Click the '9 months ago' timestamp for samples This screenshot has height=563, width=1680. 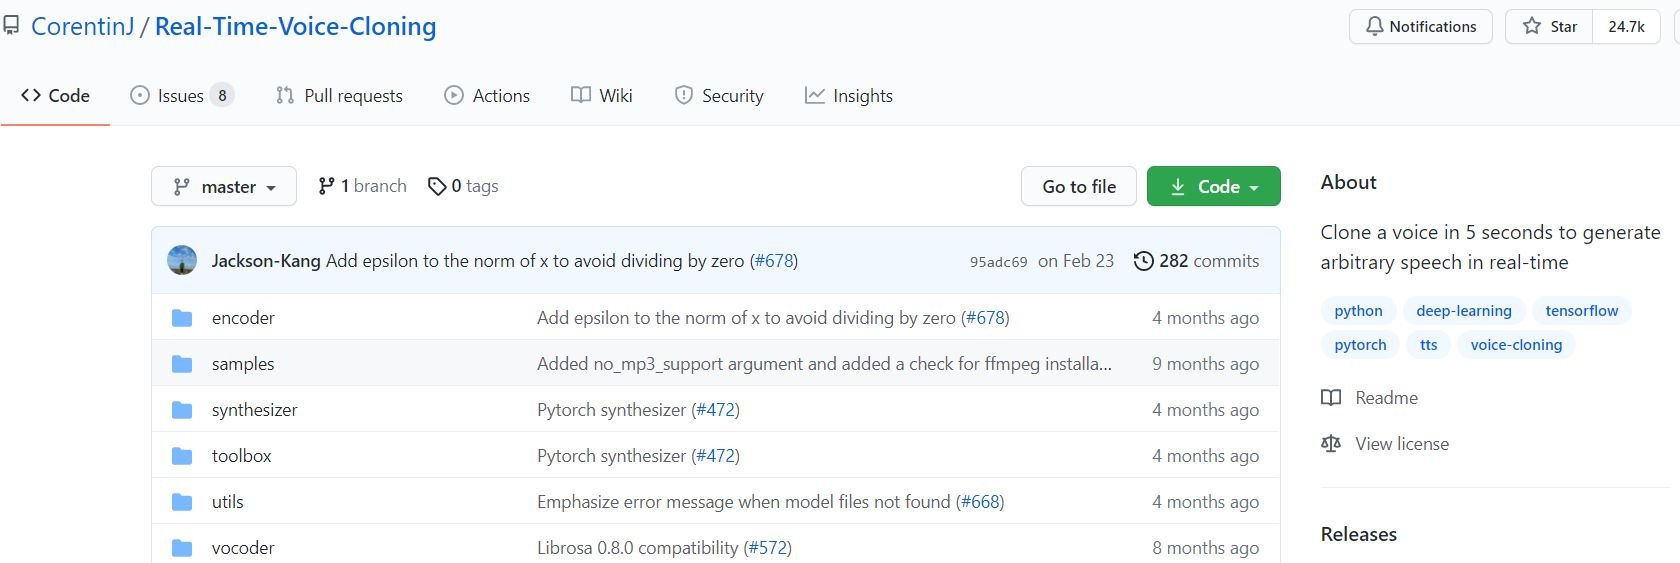point(1205,364)
